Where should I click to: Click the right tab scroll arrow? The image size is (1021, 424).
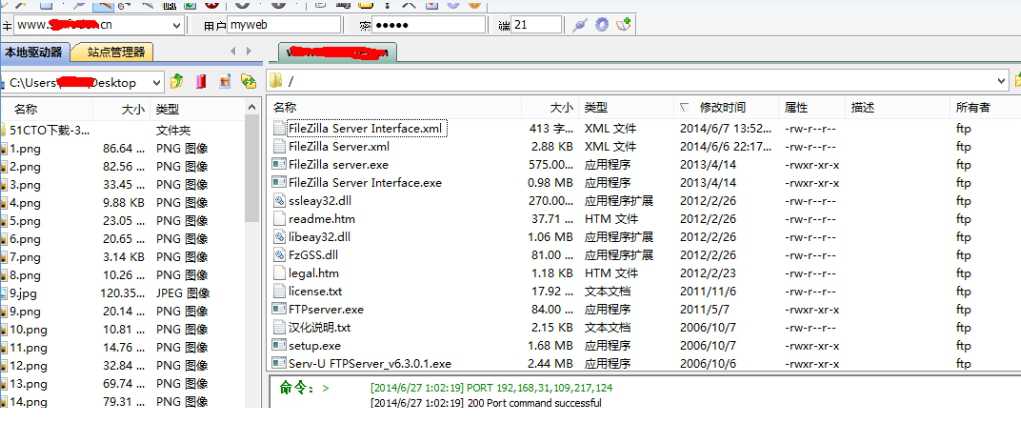249,51
